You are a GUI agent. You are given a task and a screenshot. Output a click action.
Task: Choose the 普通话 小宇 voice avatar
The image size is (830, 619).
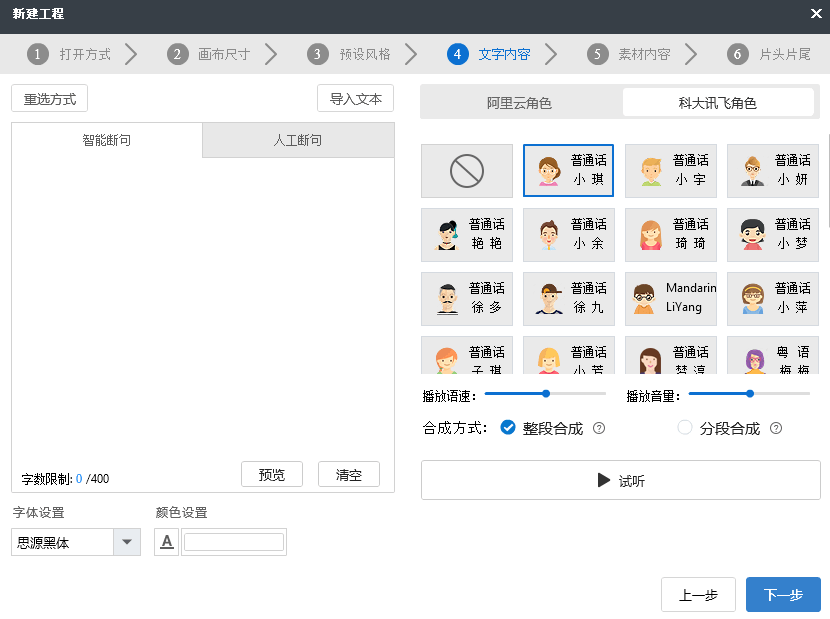pos(671,171)
